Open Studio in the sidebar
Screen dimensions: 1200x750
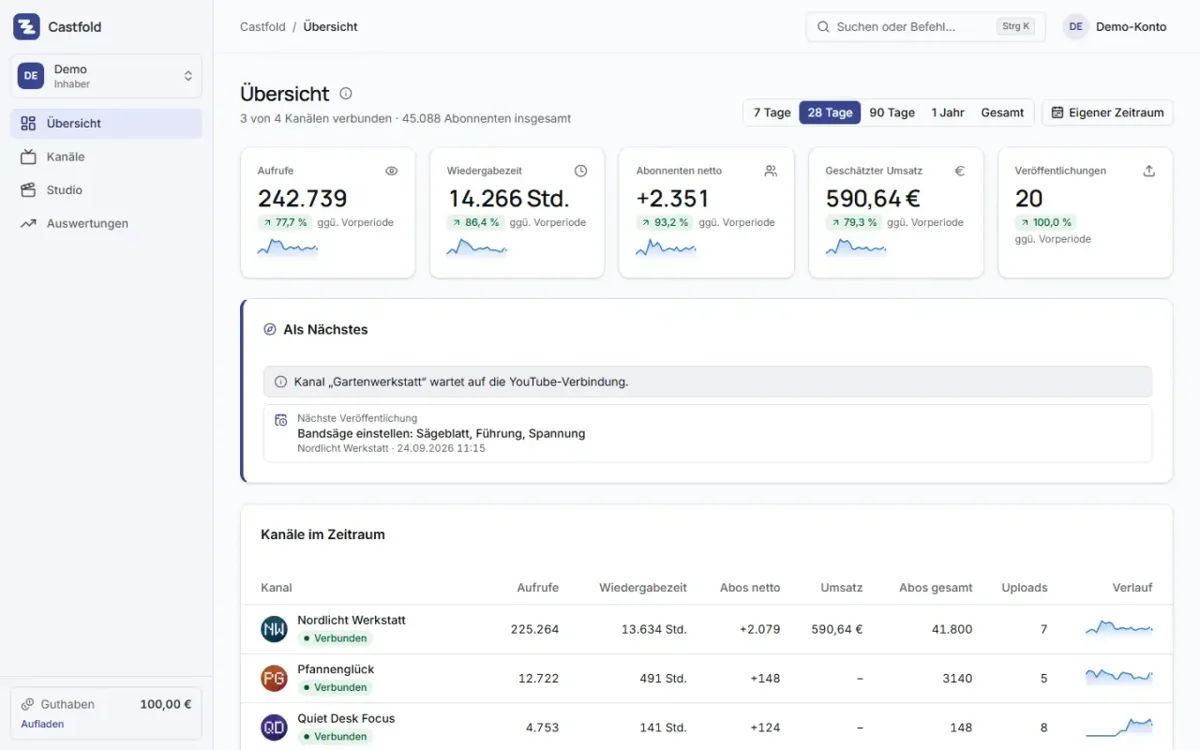(106, 190)
